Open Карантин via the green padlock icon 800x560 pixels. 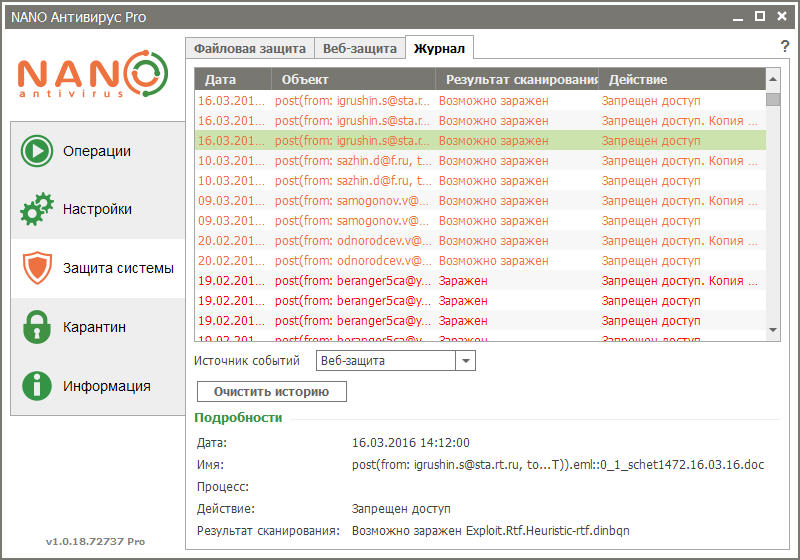[x=37, y=327]
